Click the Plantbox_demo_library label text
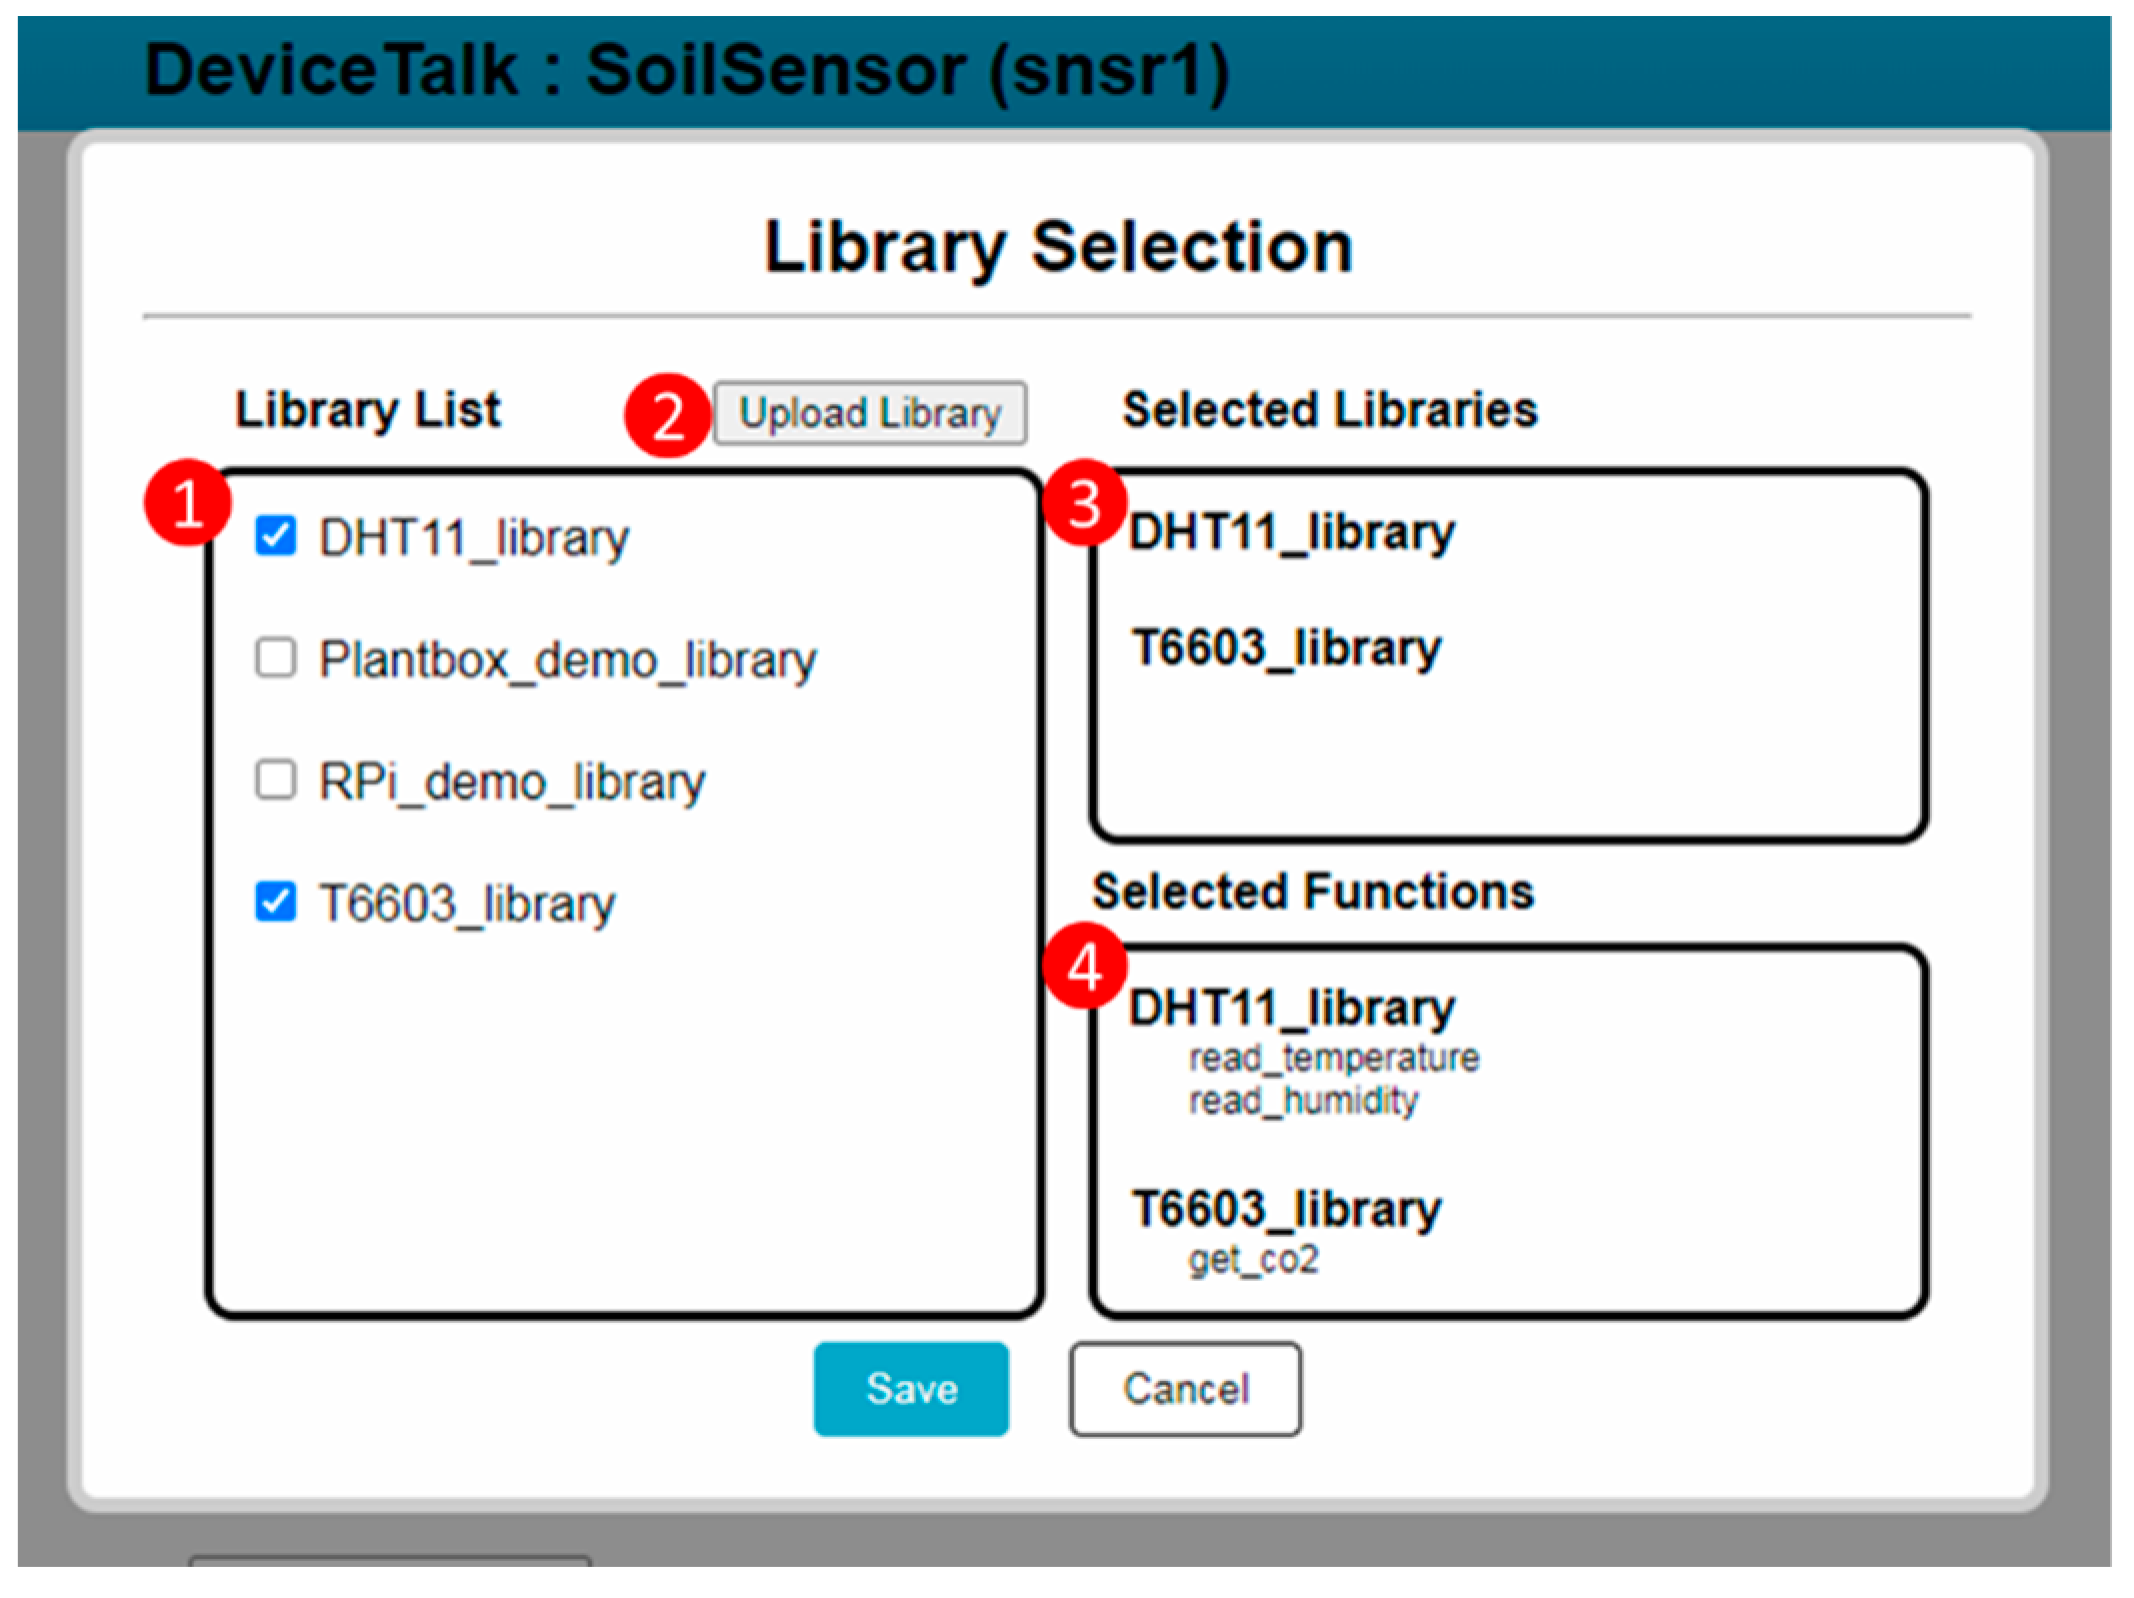Viewport: 2134px width, 1598px height. point(567,660)
